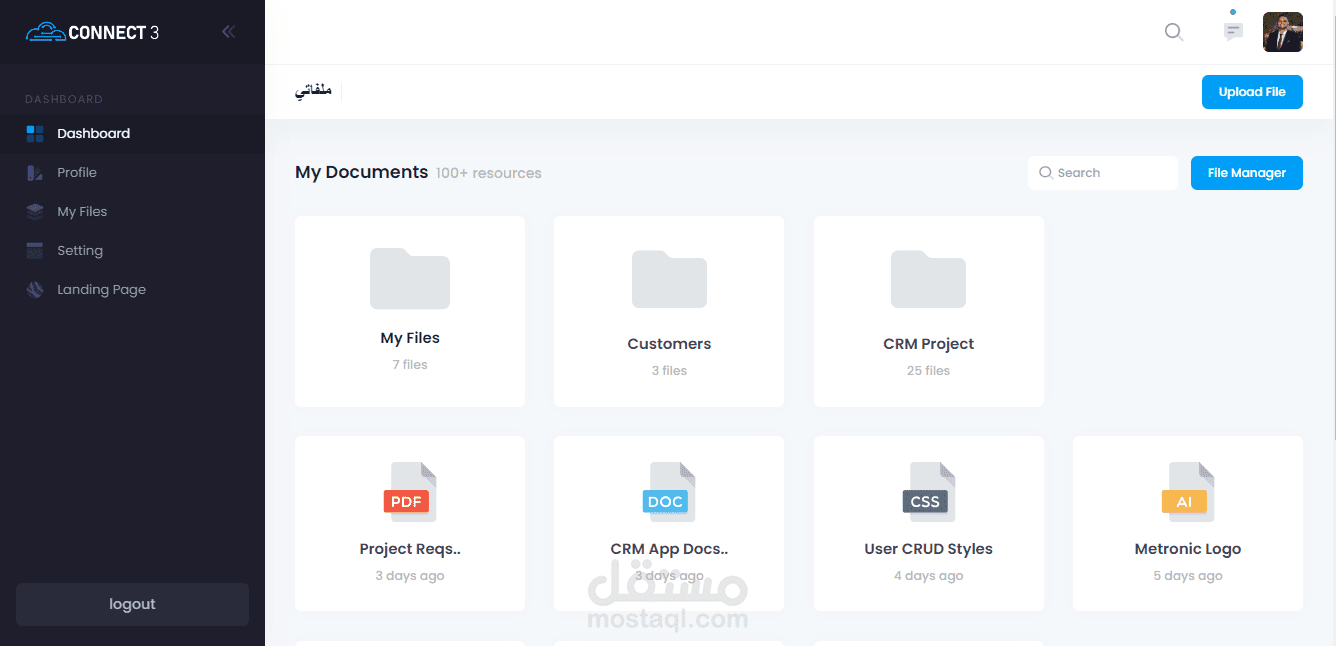Click the Upload File button

click(1252, 92)
